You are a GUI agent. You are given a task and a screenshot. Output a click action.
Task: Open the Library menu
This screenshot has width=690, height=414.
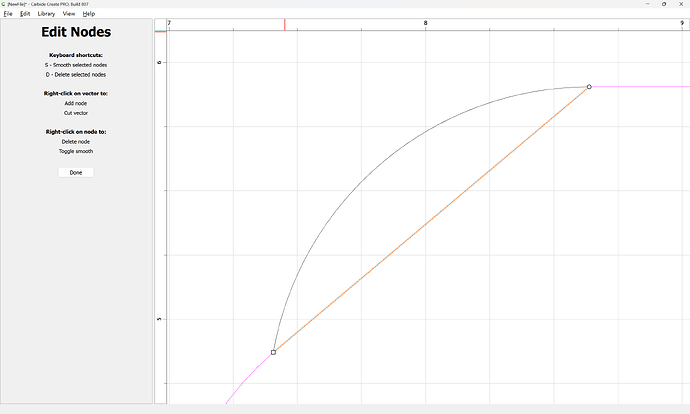[x=46, y=14]
